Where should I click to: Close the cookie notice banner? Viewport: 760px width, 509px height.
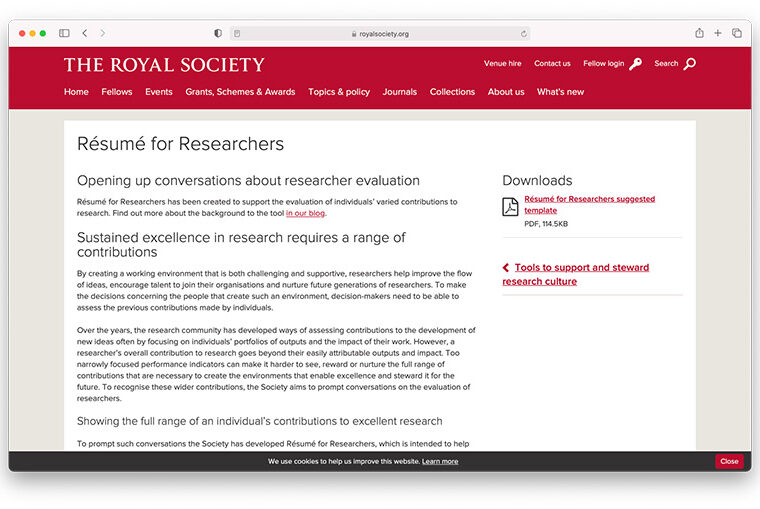tap(729, 461)
